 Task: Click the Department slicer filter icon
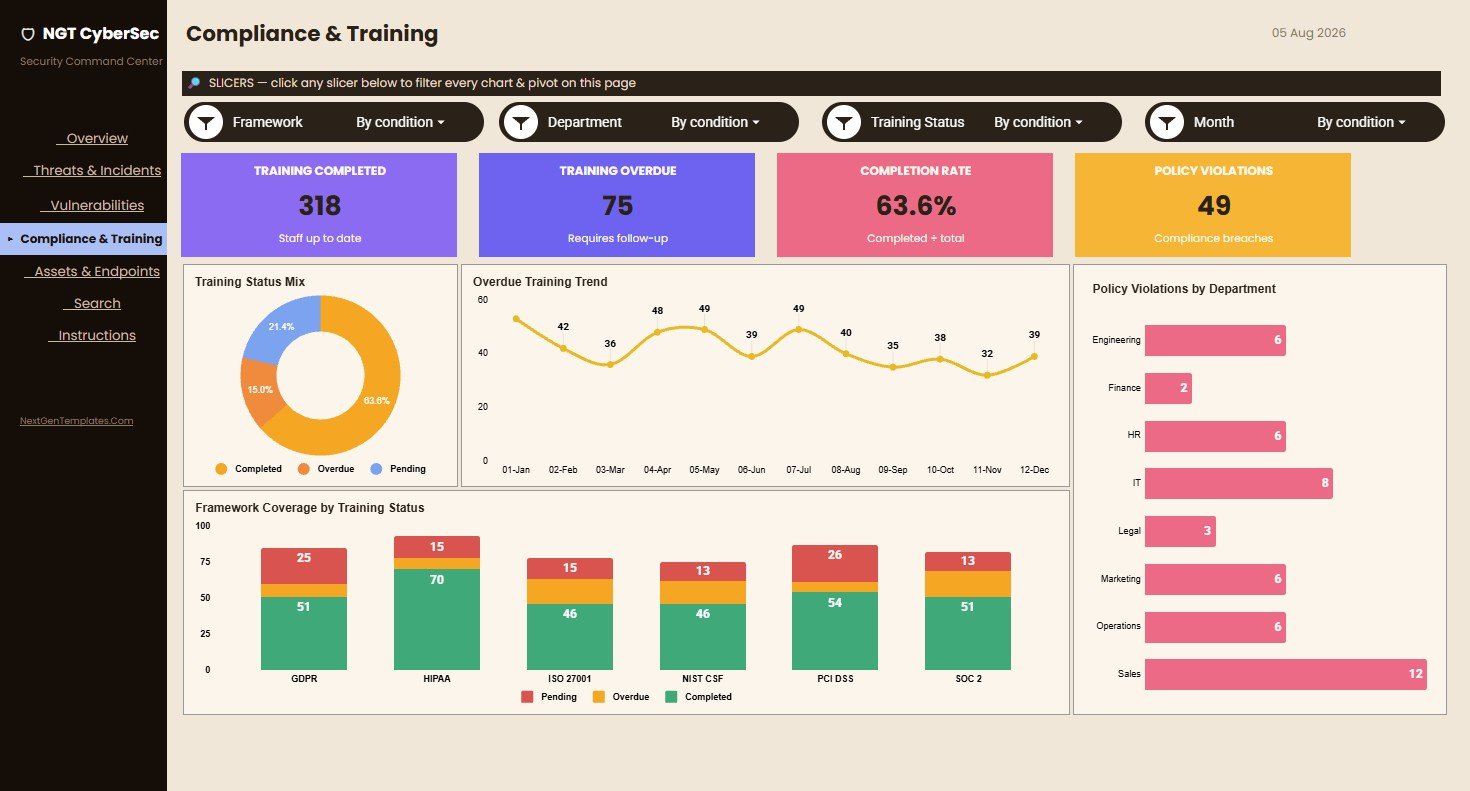click(x=521, y=122)
